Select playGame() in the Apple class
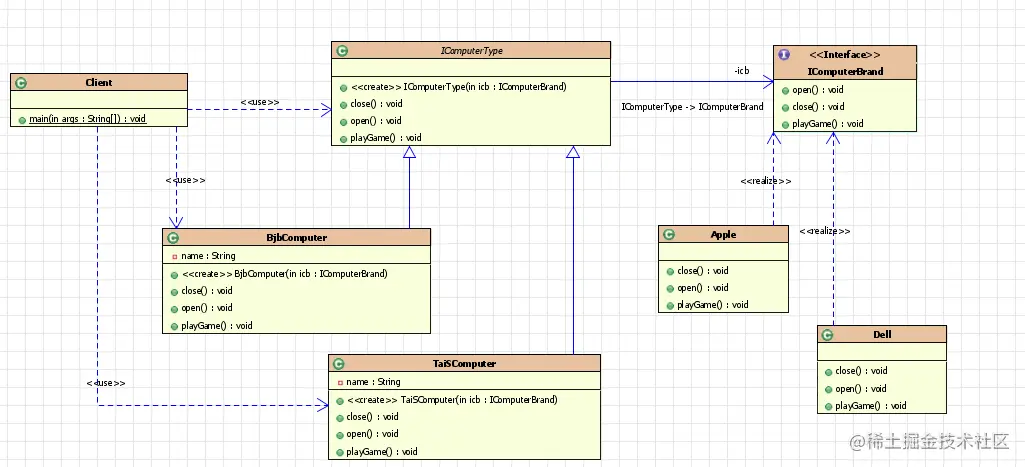 (713, 305)
